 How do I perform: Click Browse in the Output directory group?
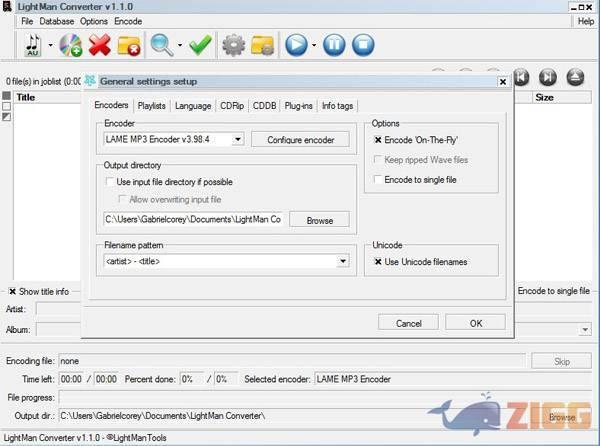(x=320, y=220)
